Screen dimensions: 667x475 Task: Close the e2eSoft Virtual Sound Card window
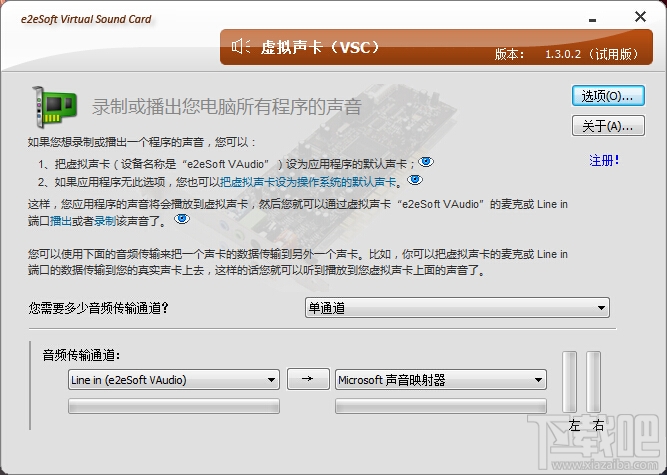[x=640, y=17]
